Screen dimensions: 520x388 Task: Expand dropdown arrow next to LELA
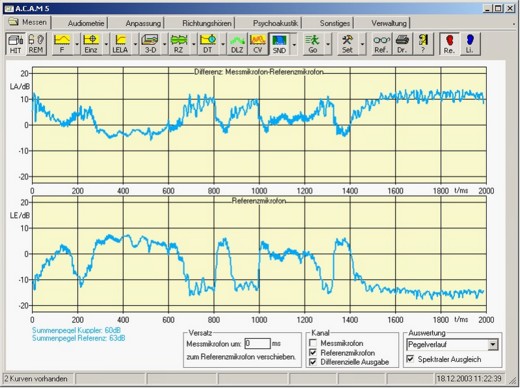point(135,44)
